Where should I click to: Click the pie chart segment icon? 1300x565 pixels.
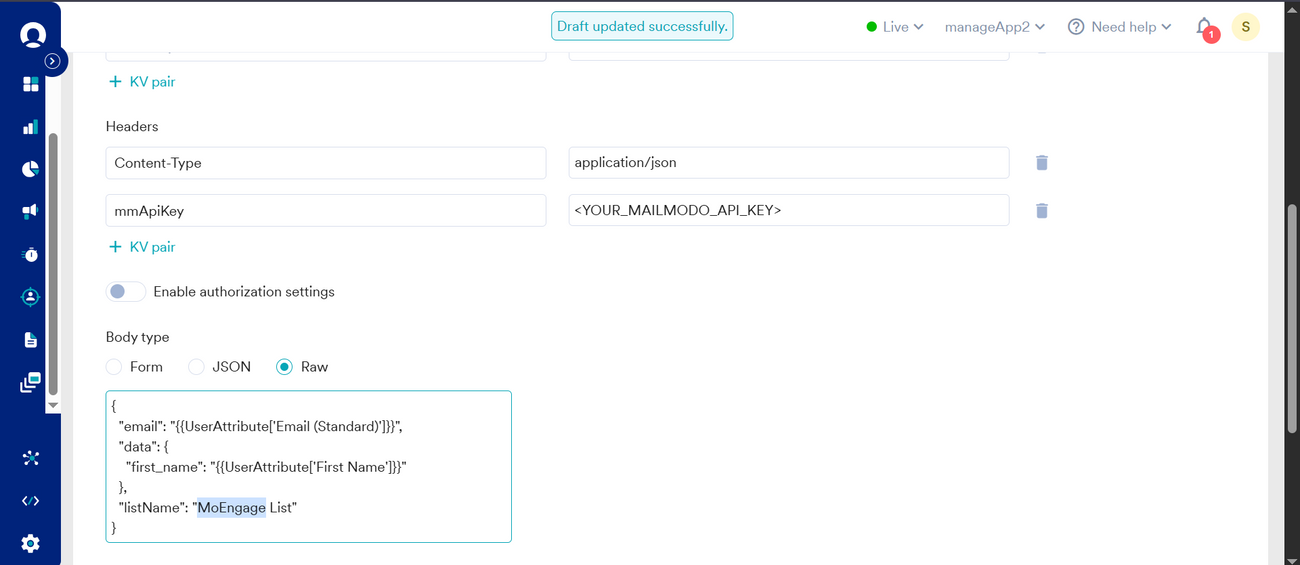coord(30,169)
